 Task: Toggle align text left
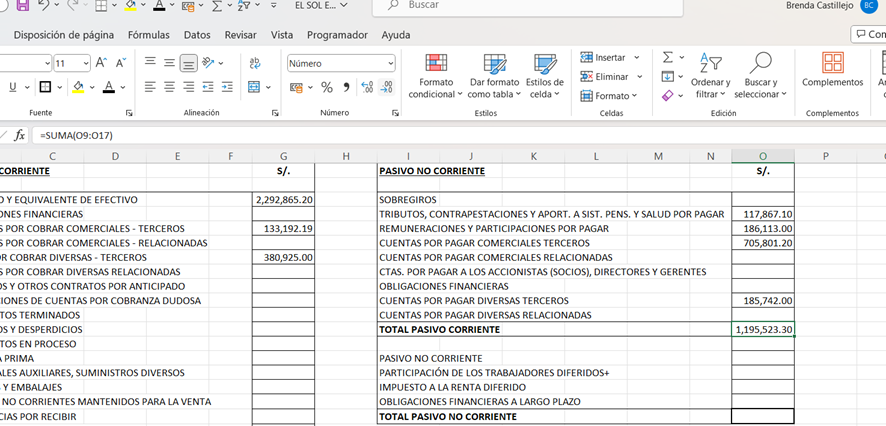pyautogui.click(x=150, y=87)
